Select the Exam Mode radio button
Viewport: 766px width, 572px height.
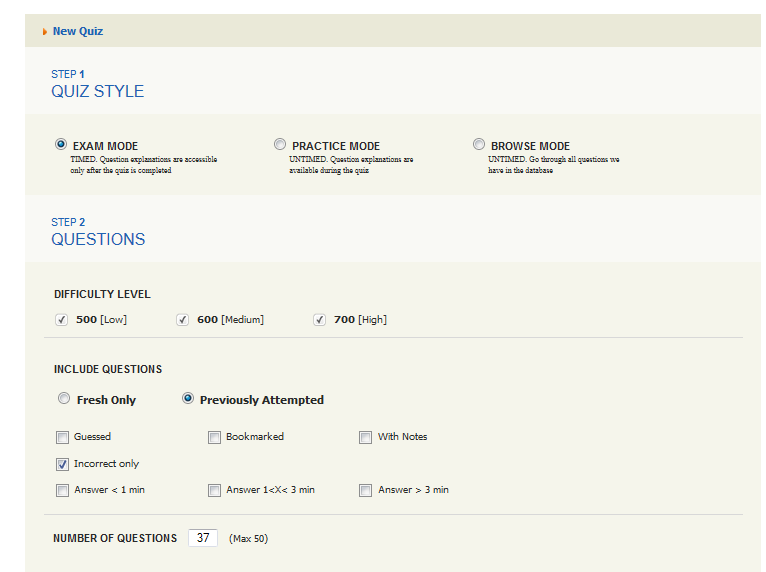pos(61,145)
